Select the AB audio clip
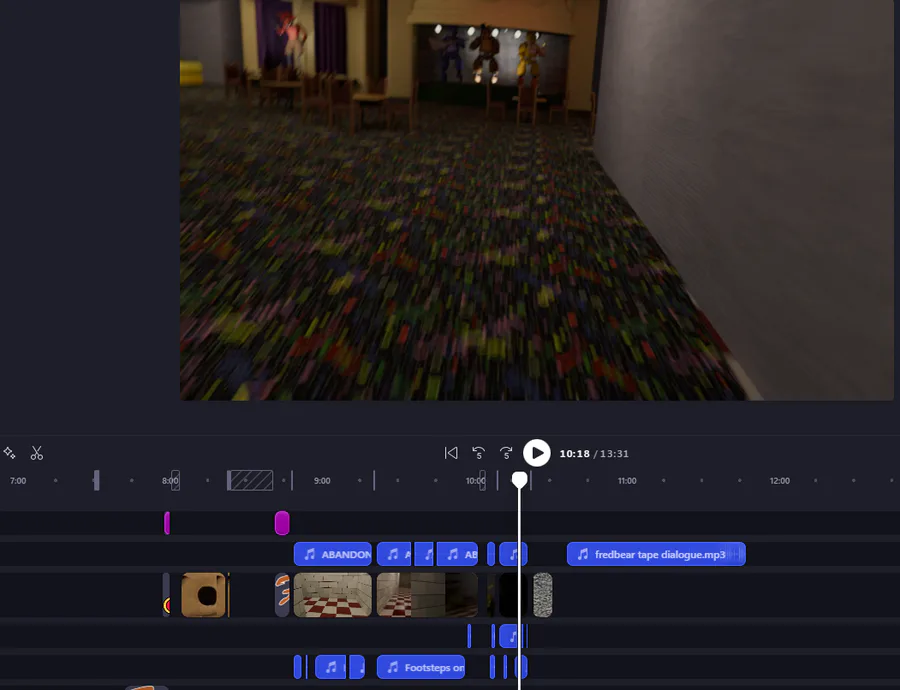The image size is (900, 690). click(457, 555)
